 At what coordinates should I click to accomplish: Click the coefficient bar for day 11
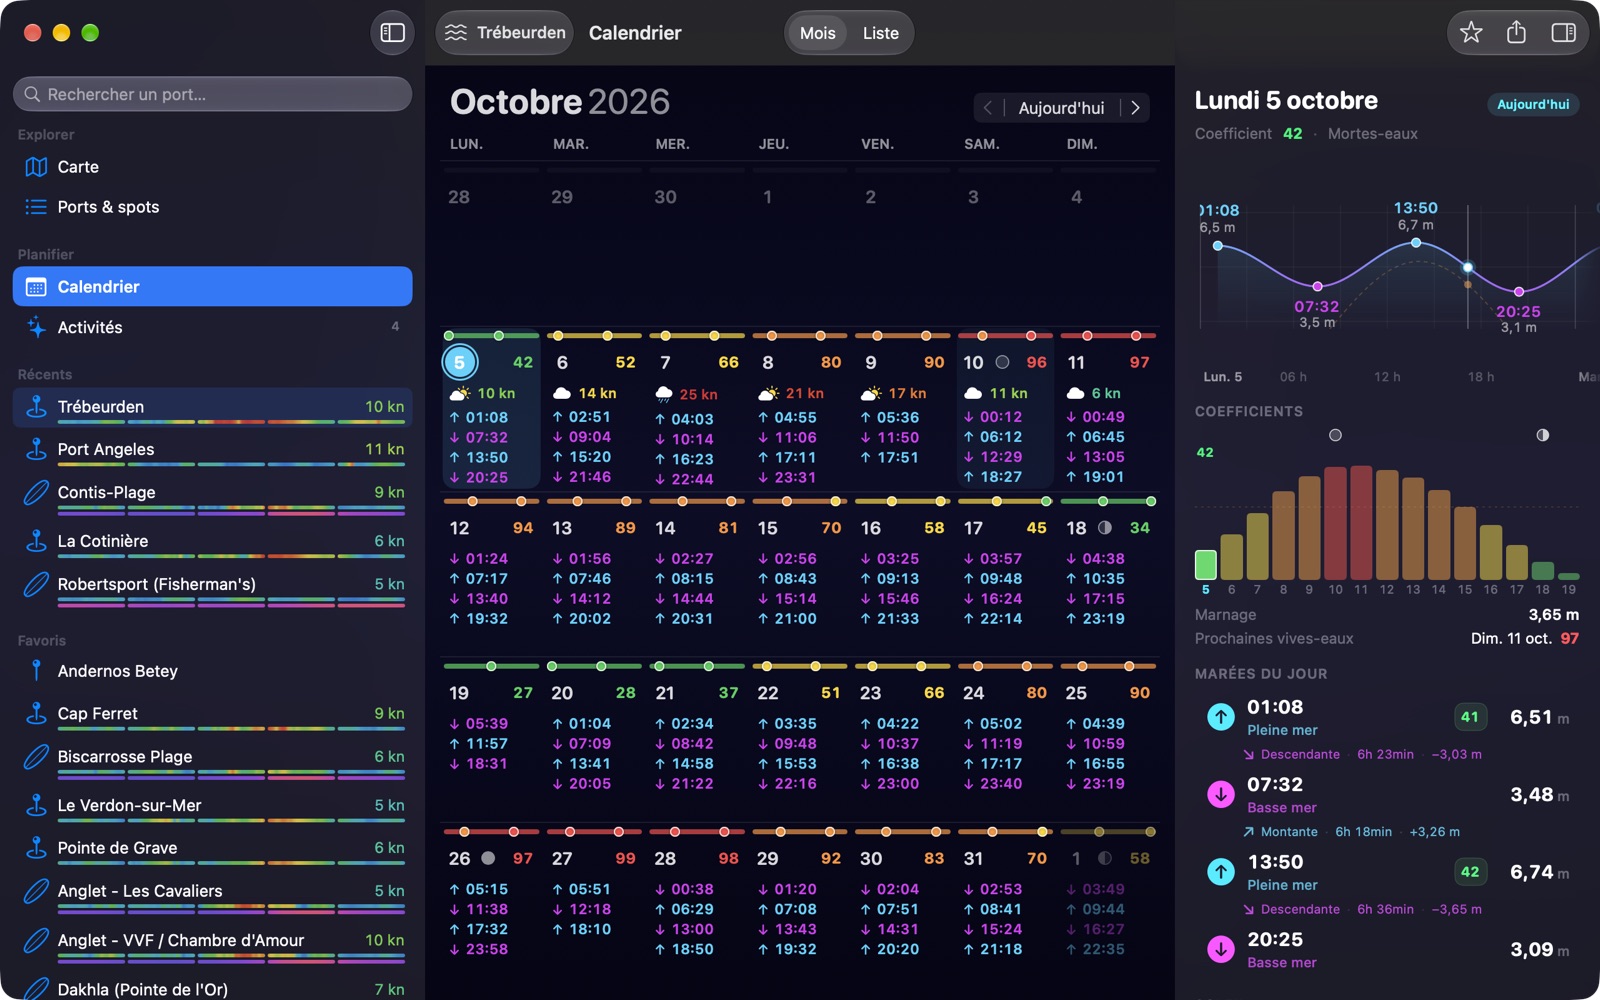point(1360,523)
